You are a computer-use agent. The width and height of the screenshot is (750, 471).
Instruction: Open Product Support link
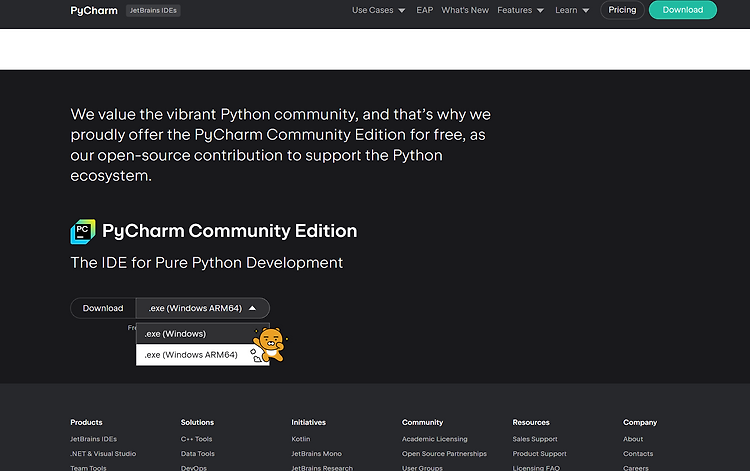pos(539,454)
